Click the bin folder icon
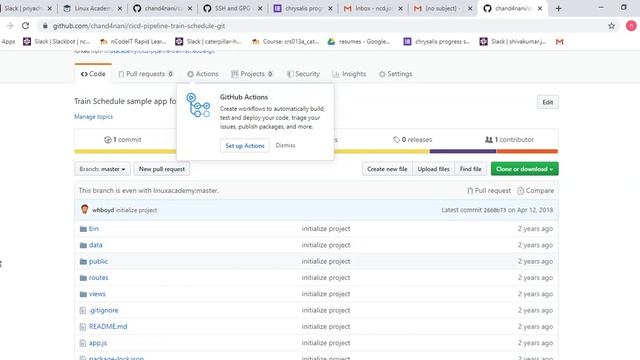640x360 pixels. coord(83,229)
